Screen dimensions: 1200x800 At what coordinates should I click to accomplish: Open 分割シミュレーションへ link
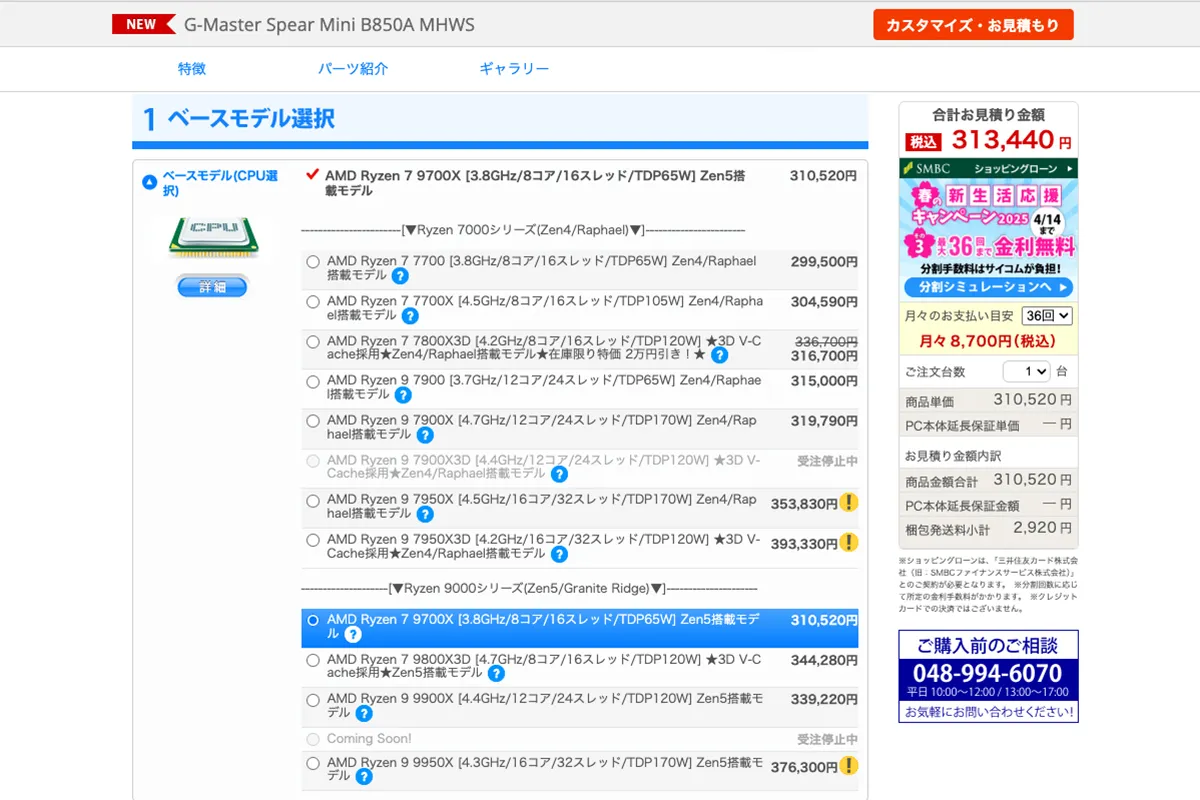point(988,287)
